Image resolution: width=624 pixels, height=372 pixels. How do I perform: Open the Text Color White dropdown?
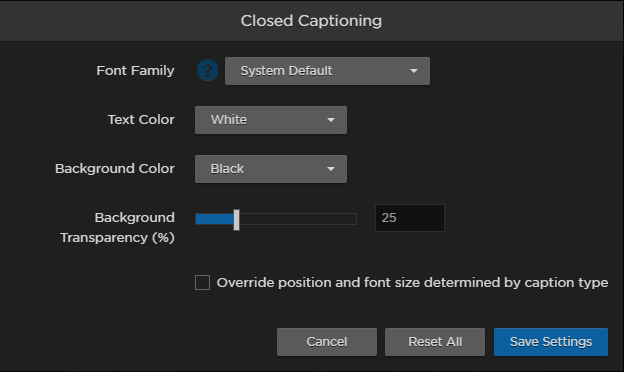271,120
